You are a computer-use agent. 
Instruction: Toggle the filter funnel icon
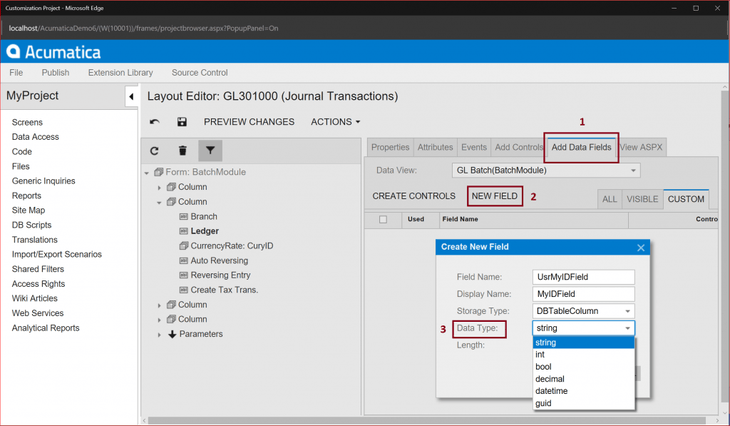210,151
